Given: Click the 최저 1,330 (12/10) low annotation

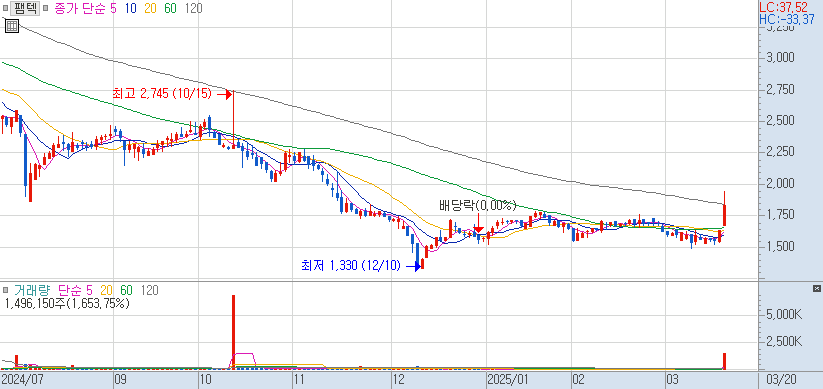Looking at the screenshot, I should 350,266.
